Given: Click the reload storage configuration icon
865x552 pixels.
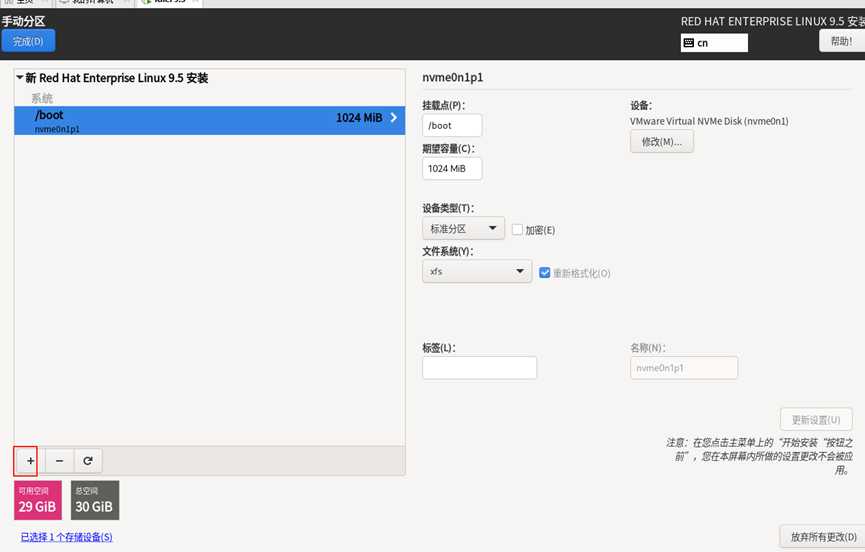Looking at the screenshot, I should pyautogui.click(x=88, y=461).
